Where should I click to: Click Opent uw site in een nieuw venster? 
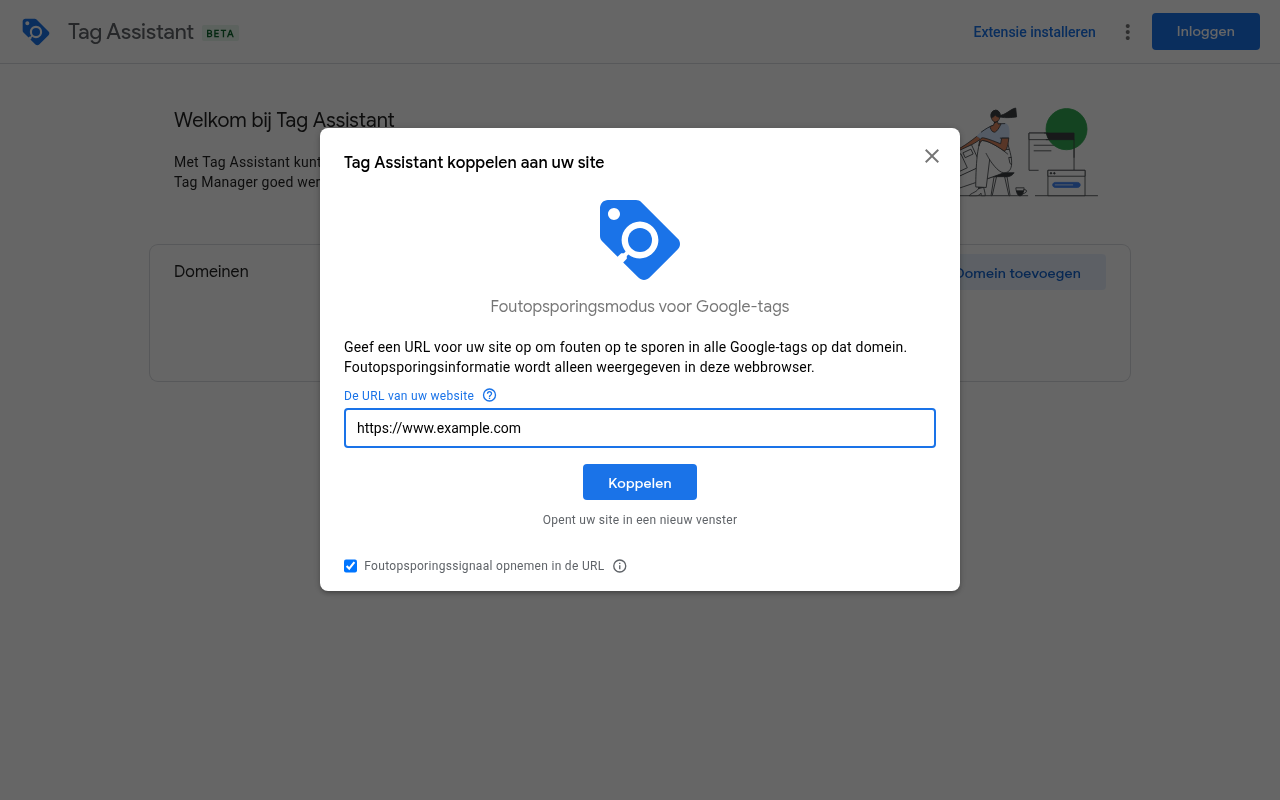(x=640, y=520)
